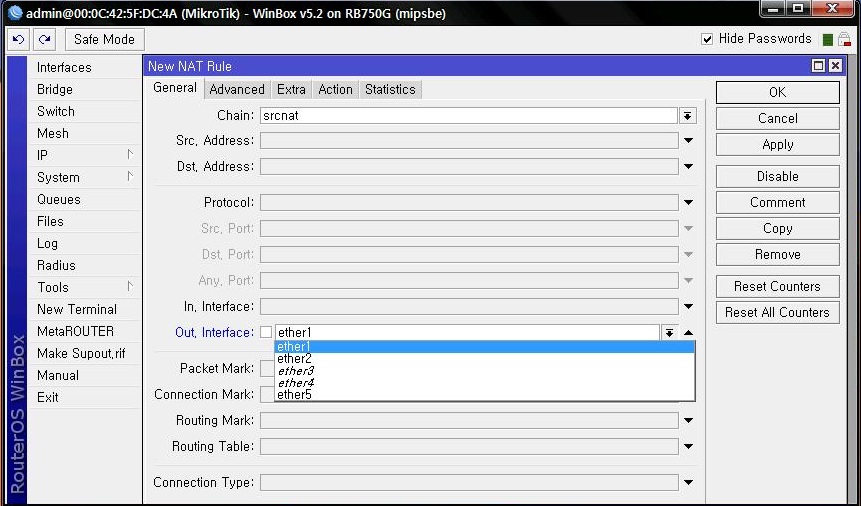Open the Bridge menu item
The width and height of the screenshot is (861, 506).
click(85, 90)
